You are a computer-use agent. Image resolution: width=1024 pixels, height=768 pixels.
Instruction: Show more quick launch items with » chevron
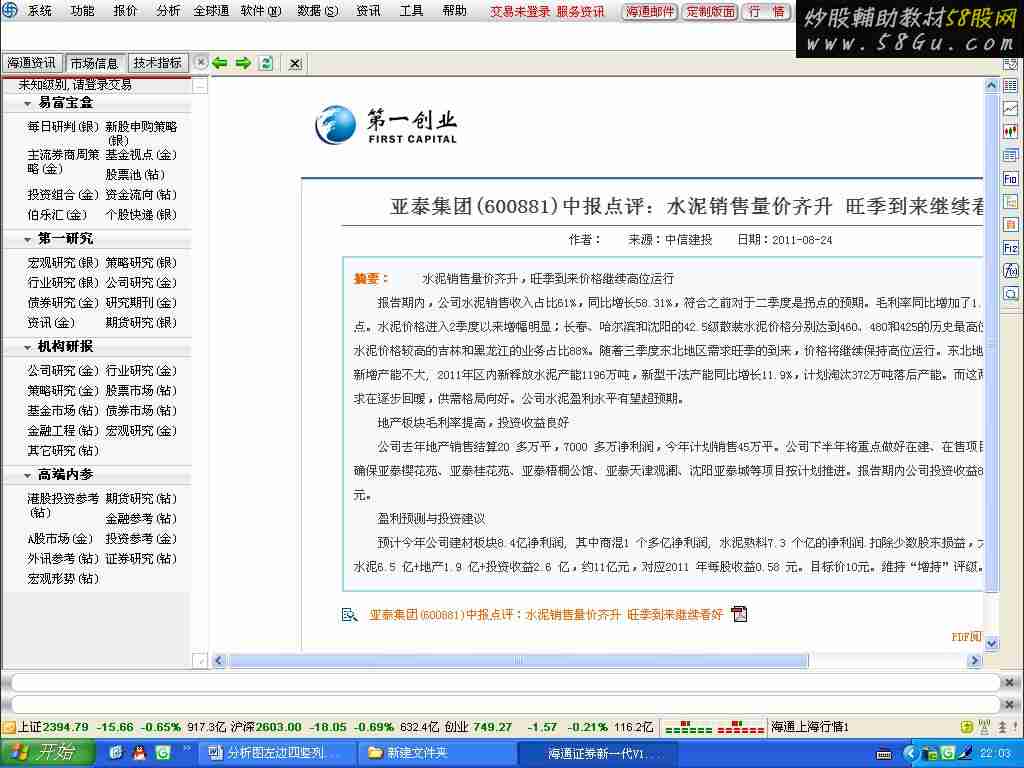186,748
